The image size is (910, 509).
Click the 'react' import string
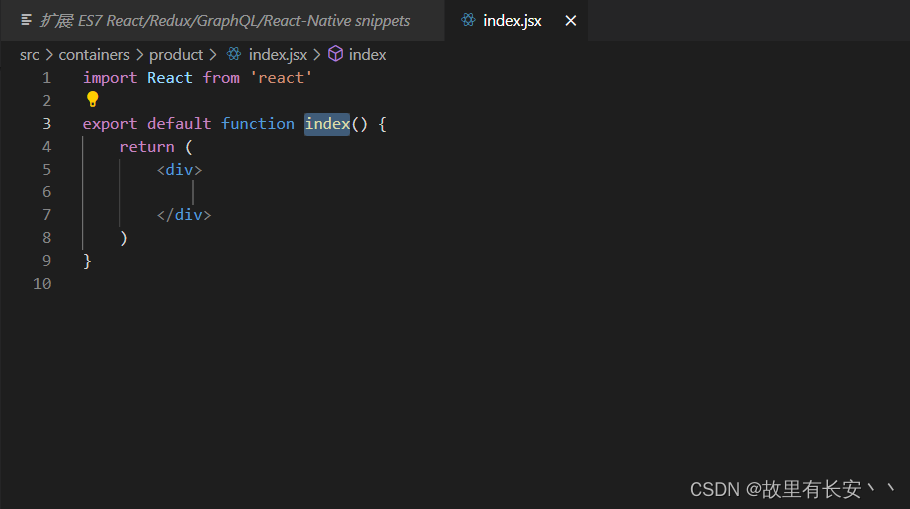pyautogui.click(x=281, y=77)
